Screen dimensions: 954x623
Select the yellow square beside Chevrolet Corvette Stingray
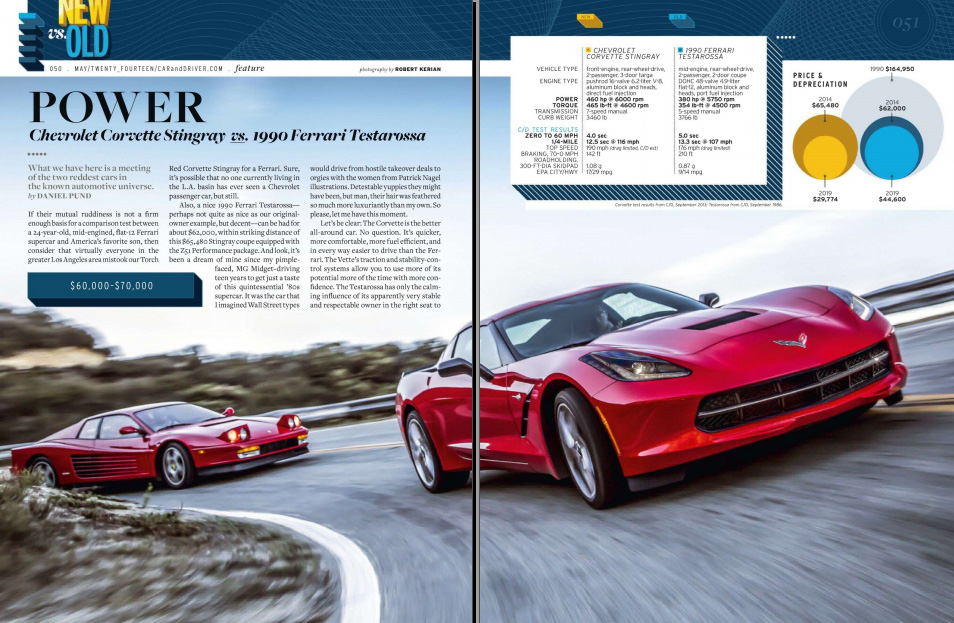(588, 50)
